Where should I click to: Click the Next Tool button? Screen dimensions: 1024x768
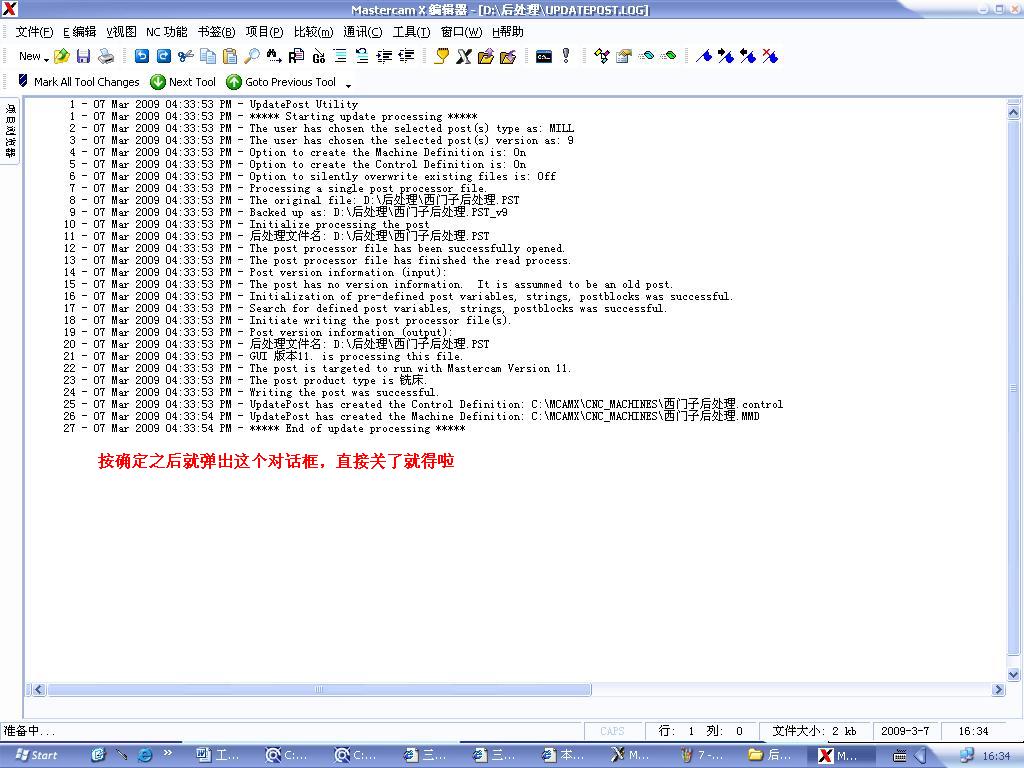[x=183, y=82]
